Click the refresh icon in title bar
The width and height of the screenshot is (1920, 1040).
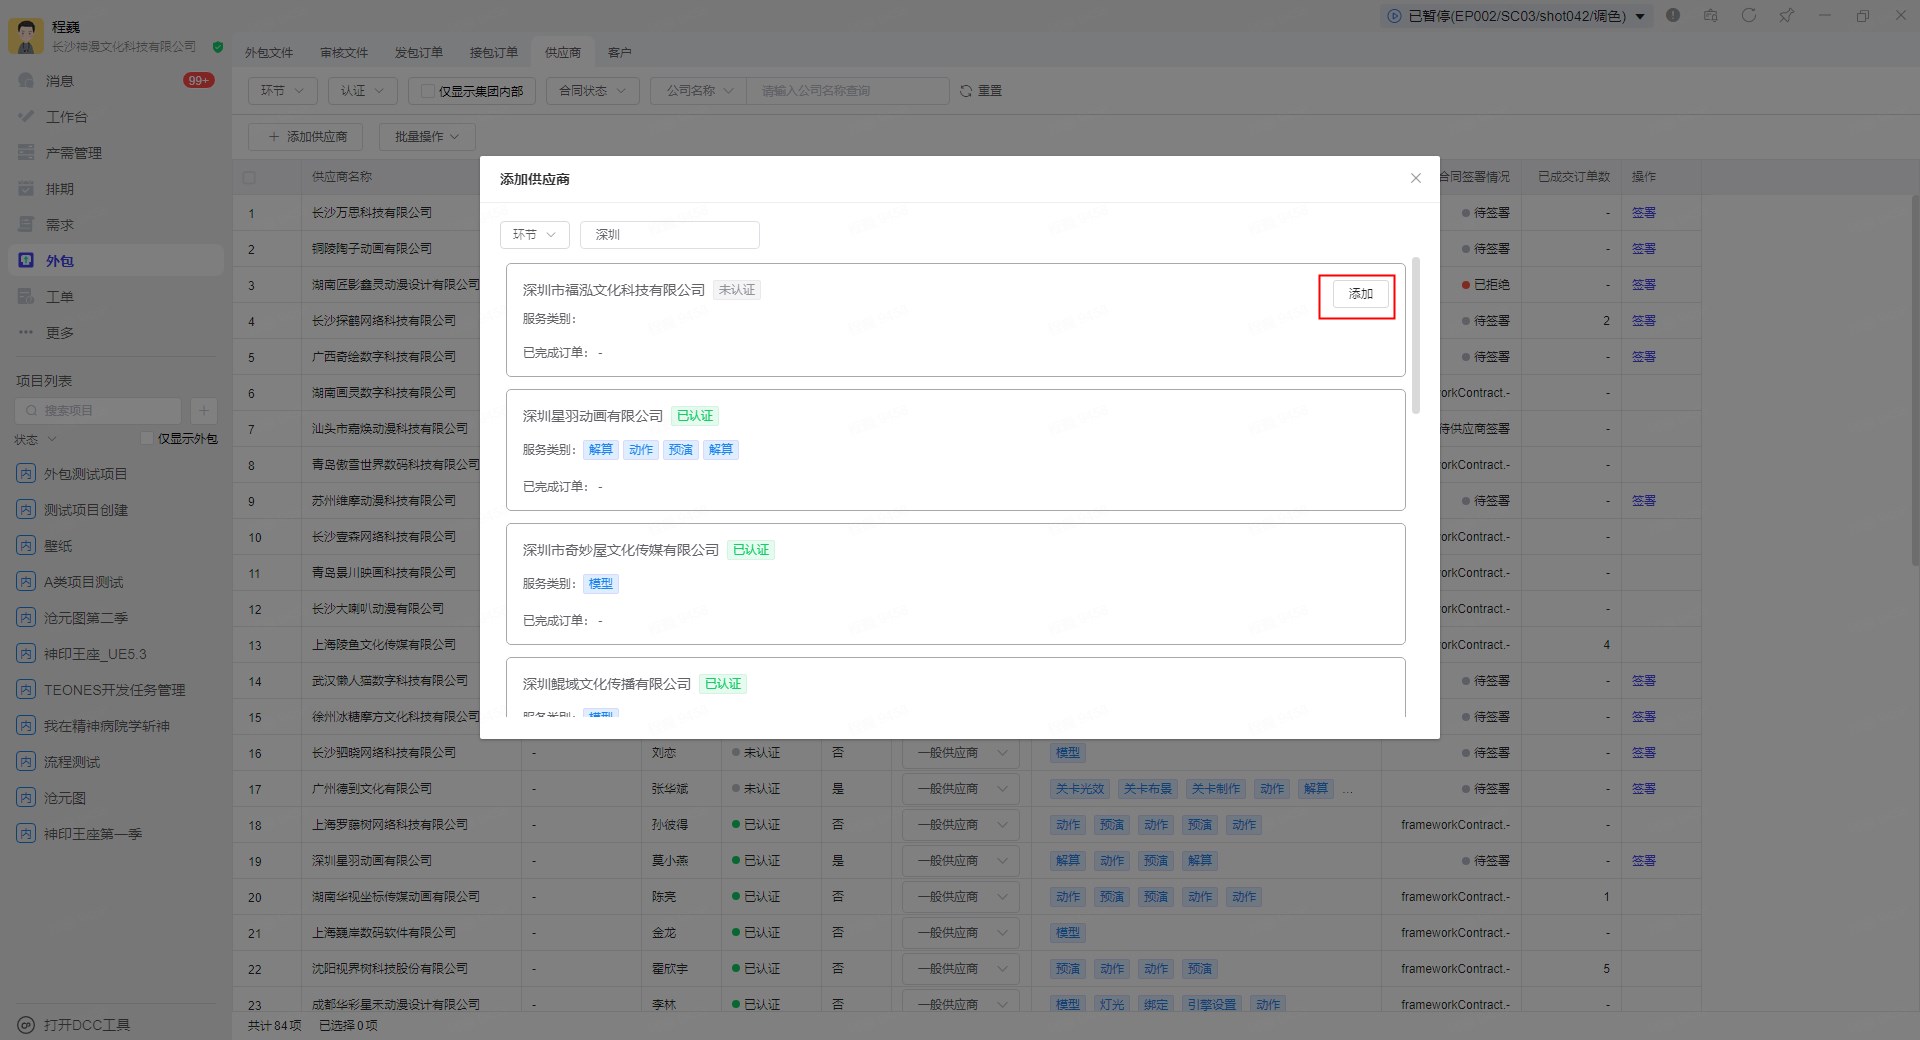pos(1748,16)
